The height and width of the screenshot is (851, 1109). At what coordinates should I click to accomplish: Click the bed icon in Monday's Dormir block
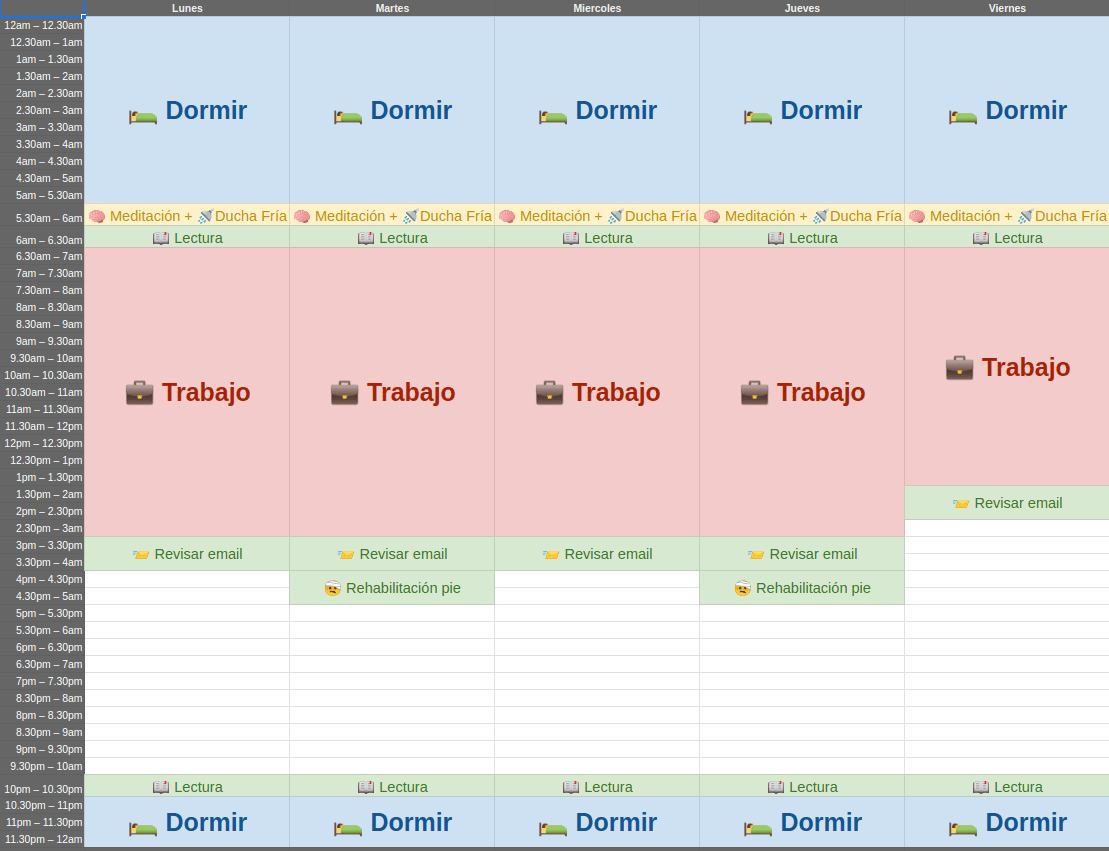tap(143, 116)
